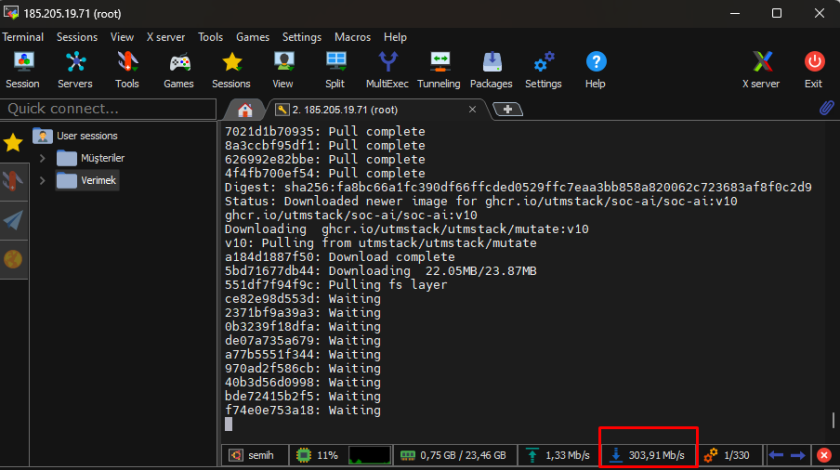The image size is (840, 470).
Task: Click the Packages toolbar icon
Action: coord(491,69)
